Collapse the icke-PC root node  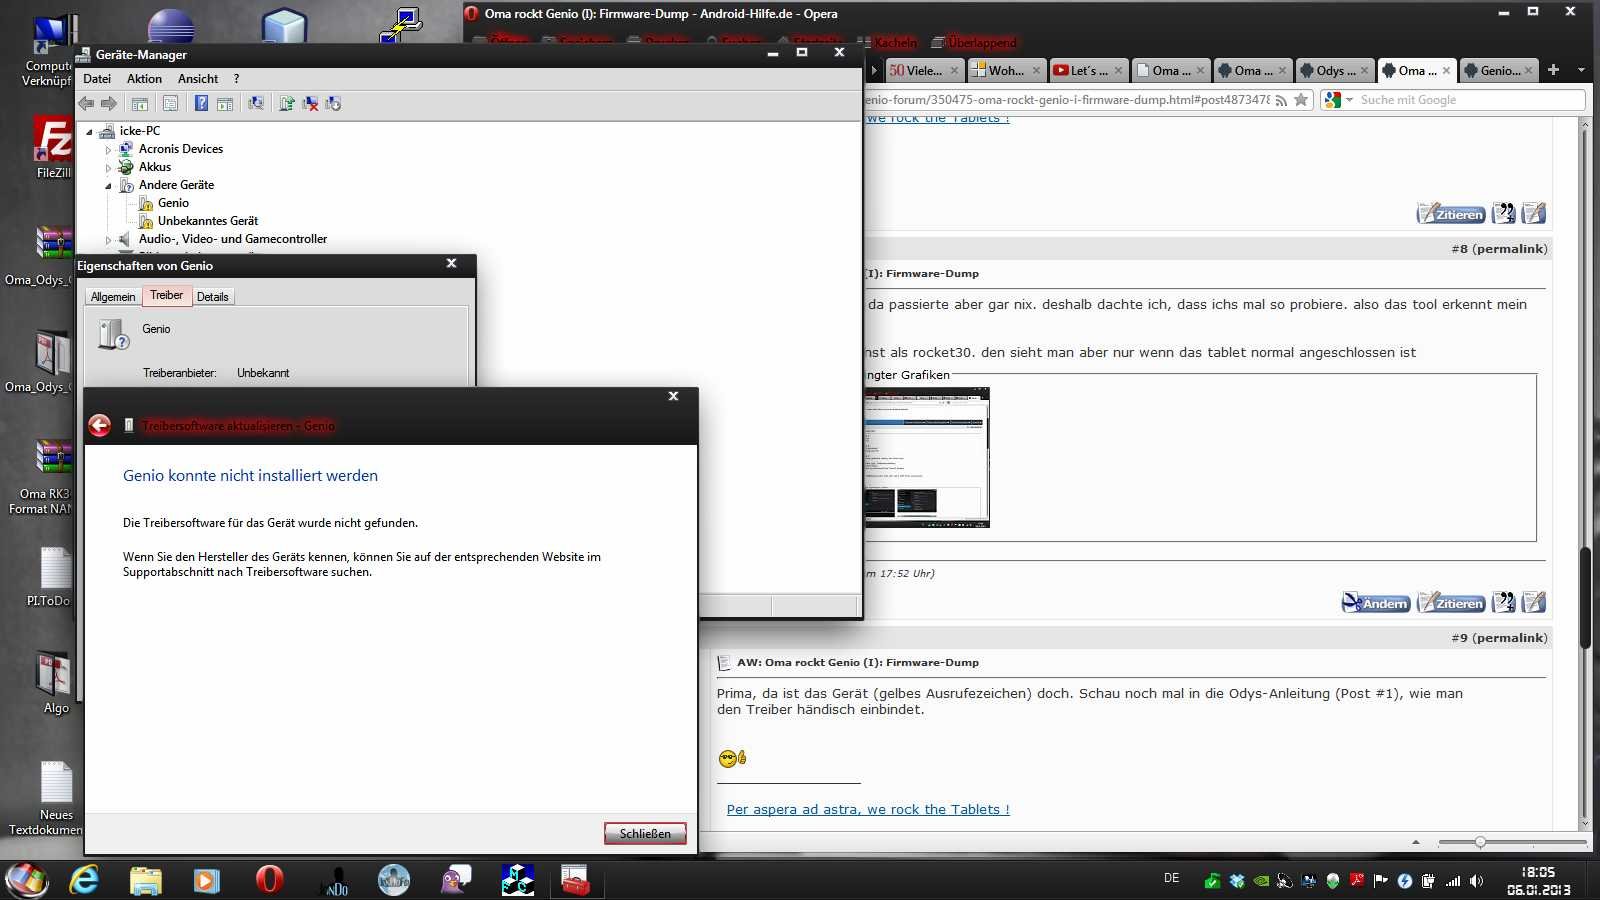tap(89, 131)
